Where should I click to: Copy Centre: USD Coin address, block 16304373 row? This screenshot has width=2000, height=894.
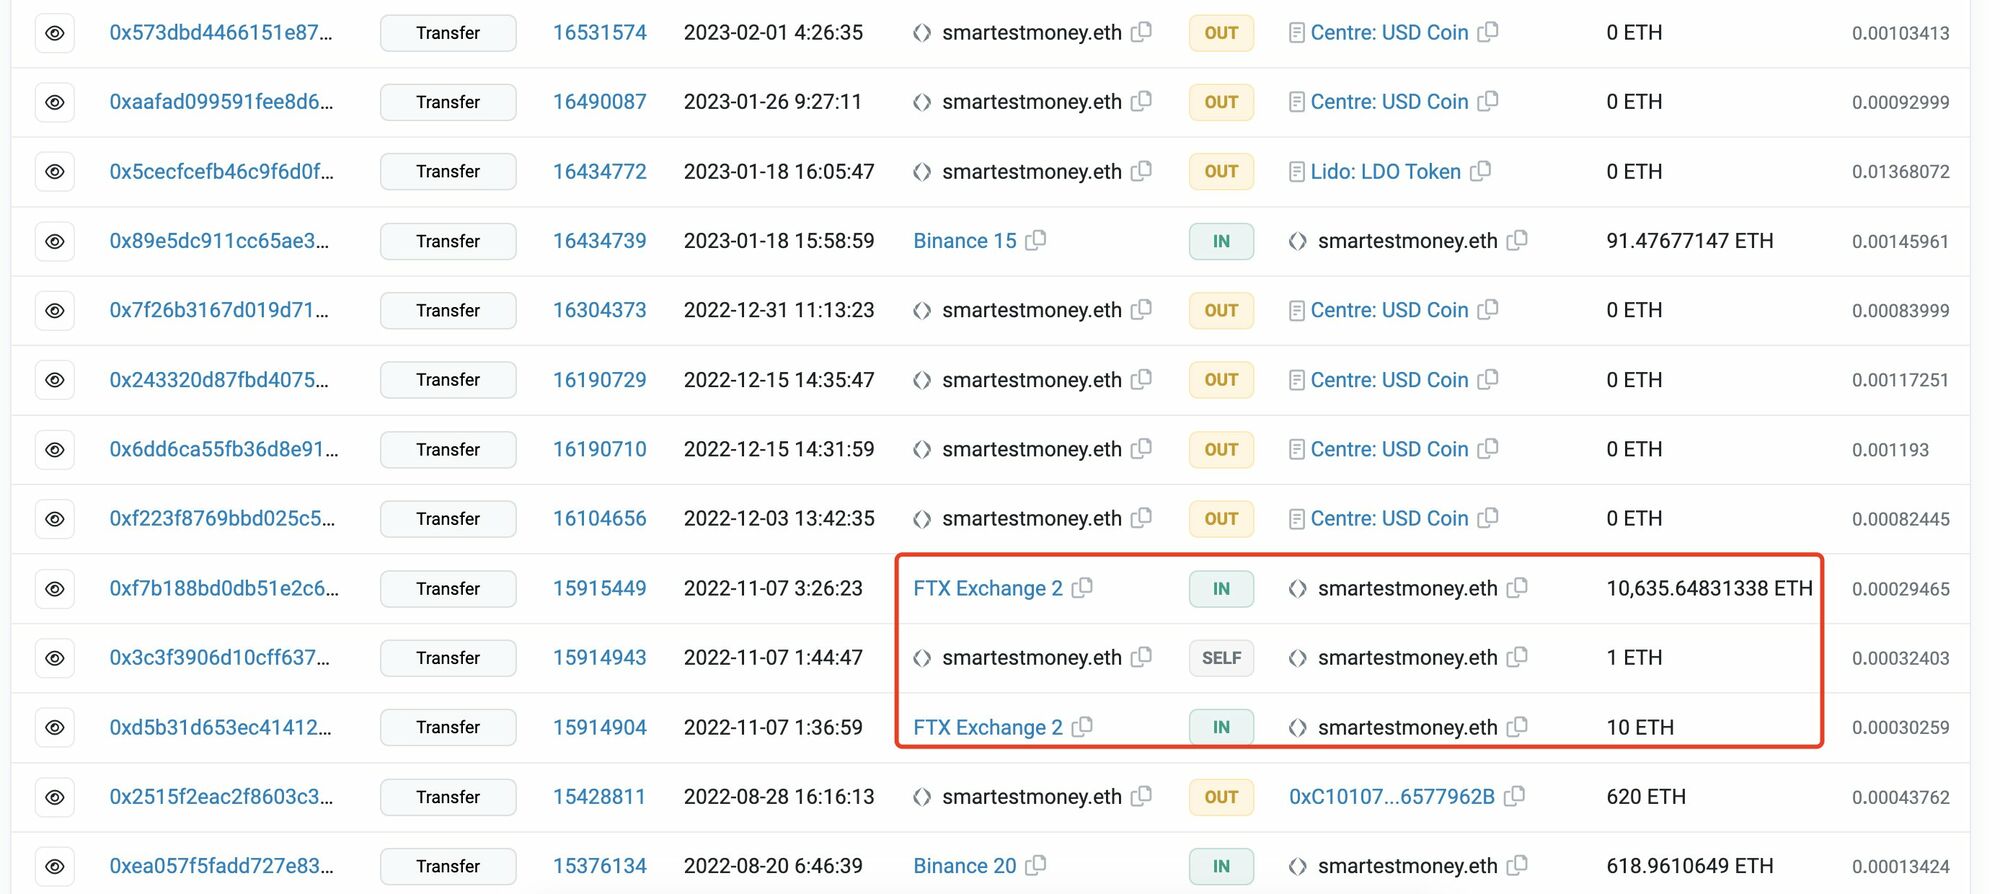tap(1488, 310)
